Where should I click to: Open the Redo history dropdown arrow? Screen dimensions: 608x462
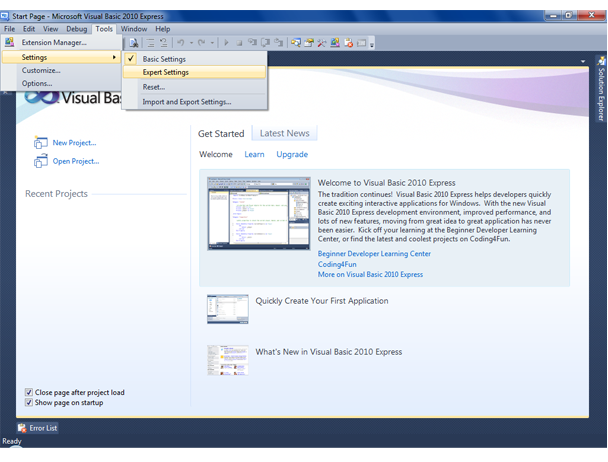click(212, 43)
